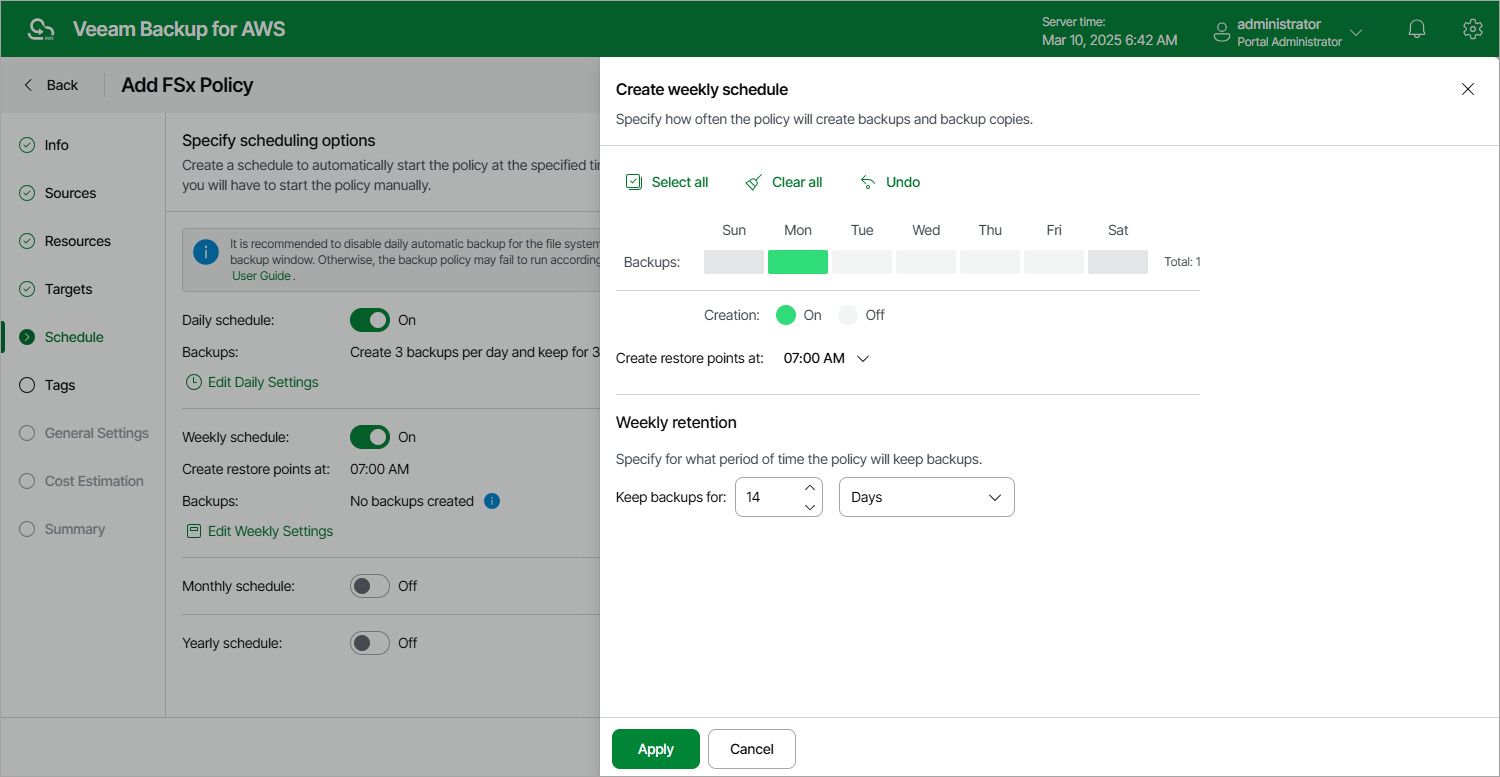
Task: Go to the Targets step
Action: (x=68, y=289)
